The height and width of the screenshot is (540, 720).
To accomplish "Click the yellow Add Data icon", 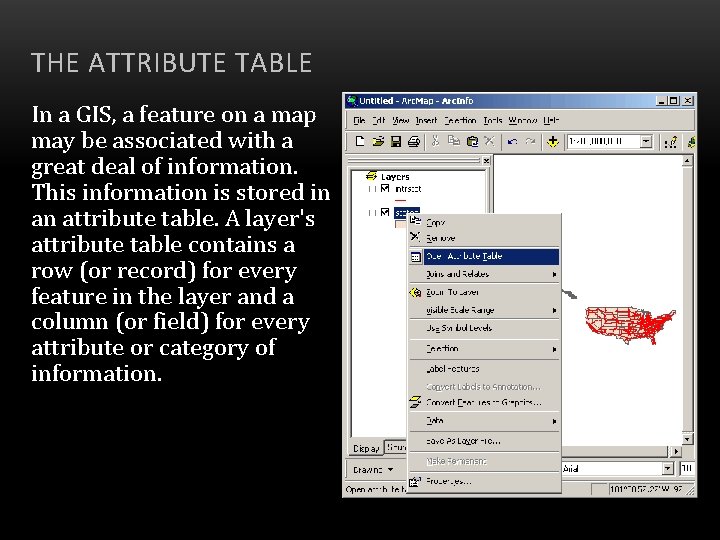I will (x=553, y=141).
